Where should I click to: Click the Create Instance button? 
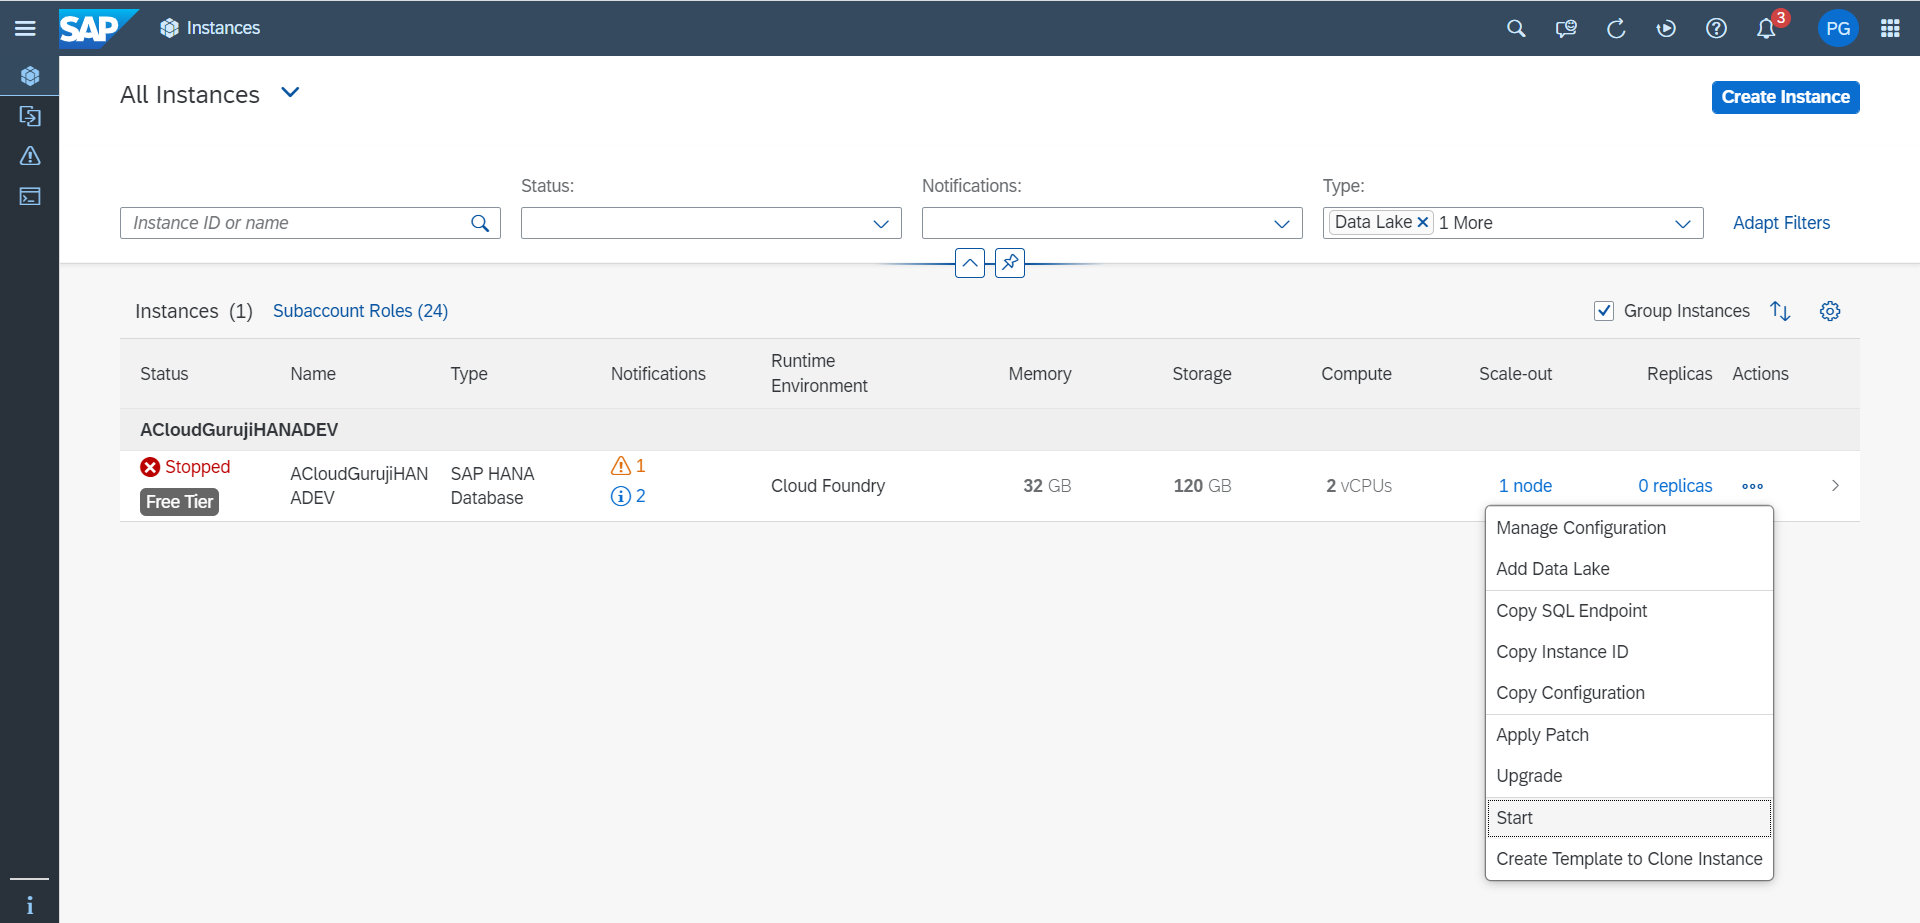(x=1785, y=97)
